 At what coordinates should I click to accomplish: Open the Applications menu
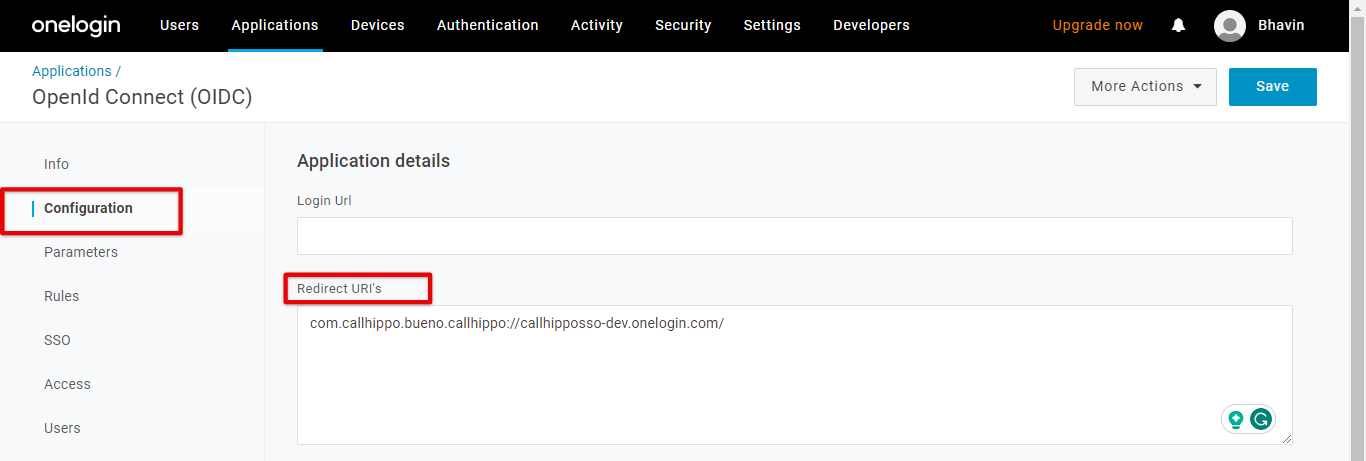point(275,25)
